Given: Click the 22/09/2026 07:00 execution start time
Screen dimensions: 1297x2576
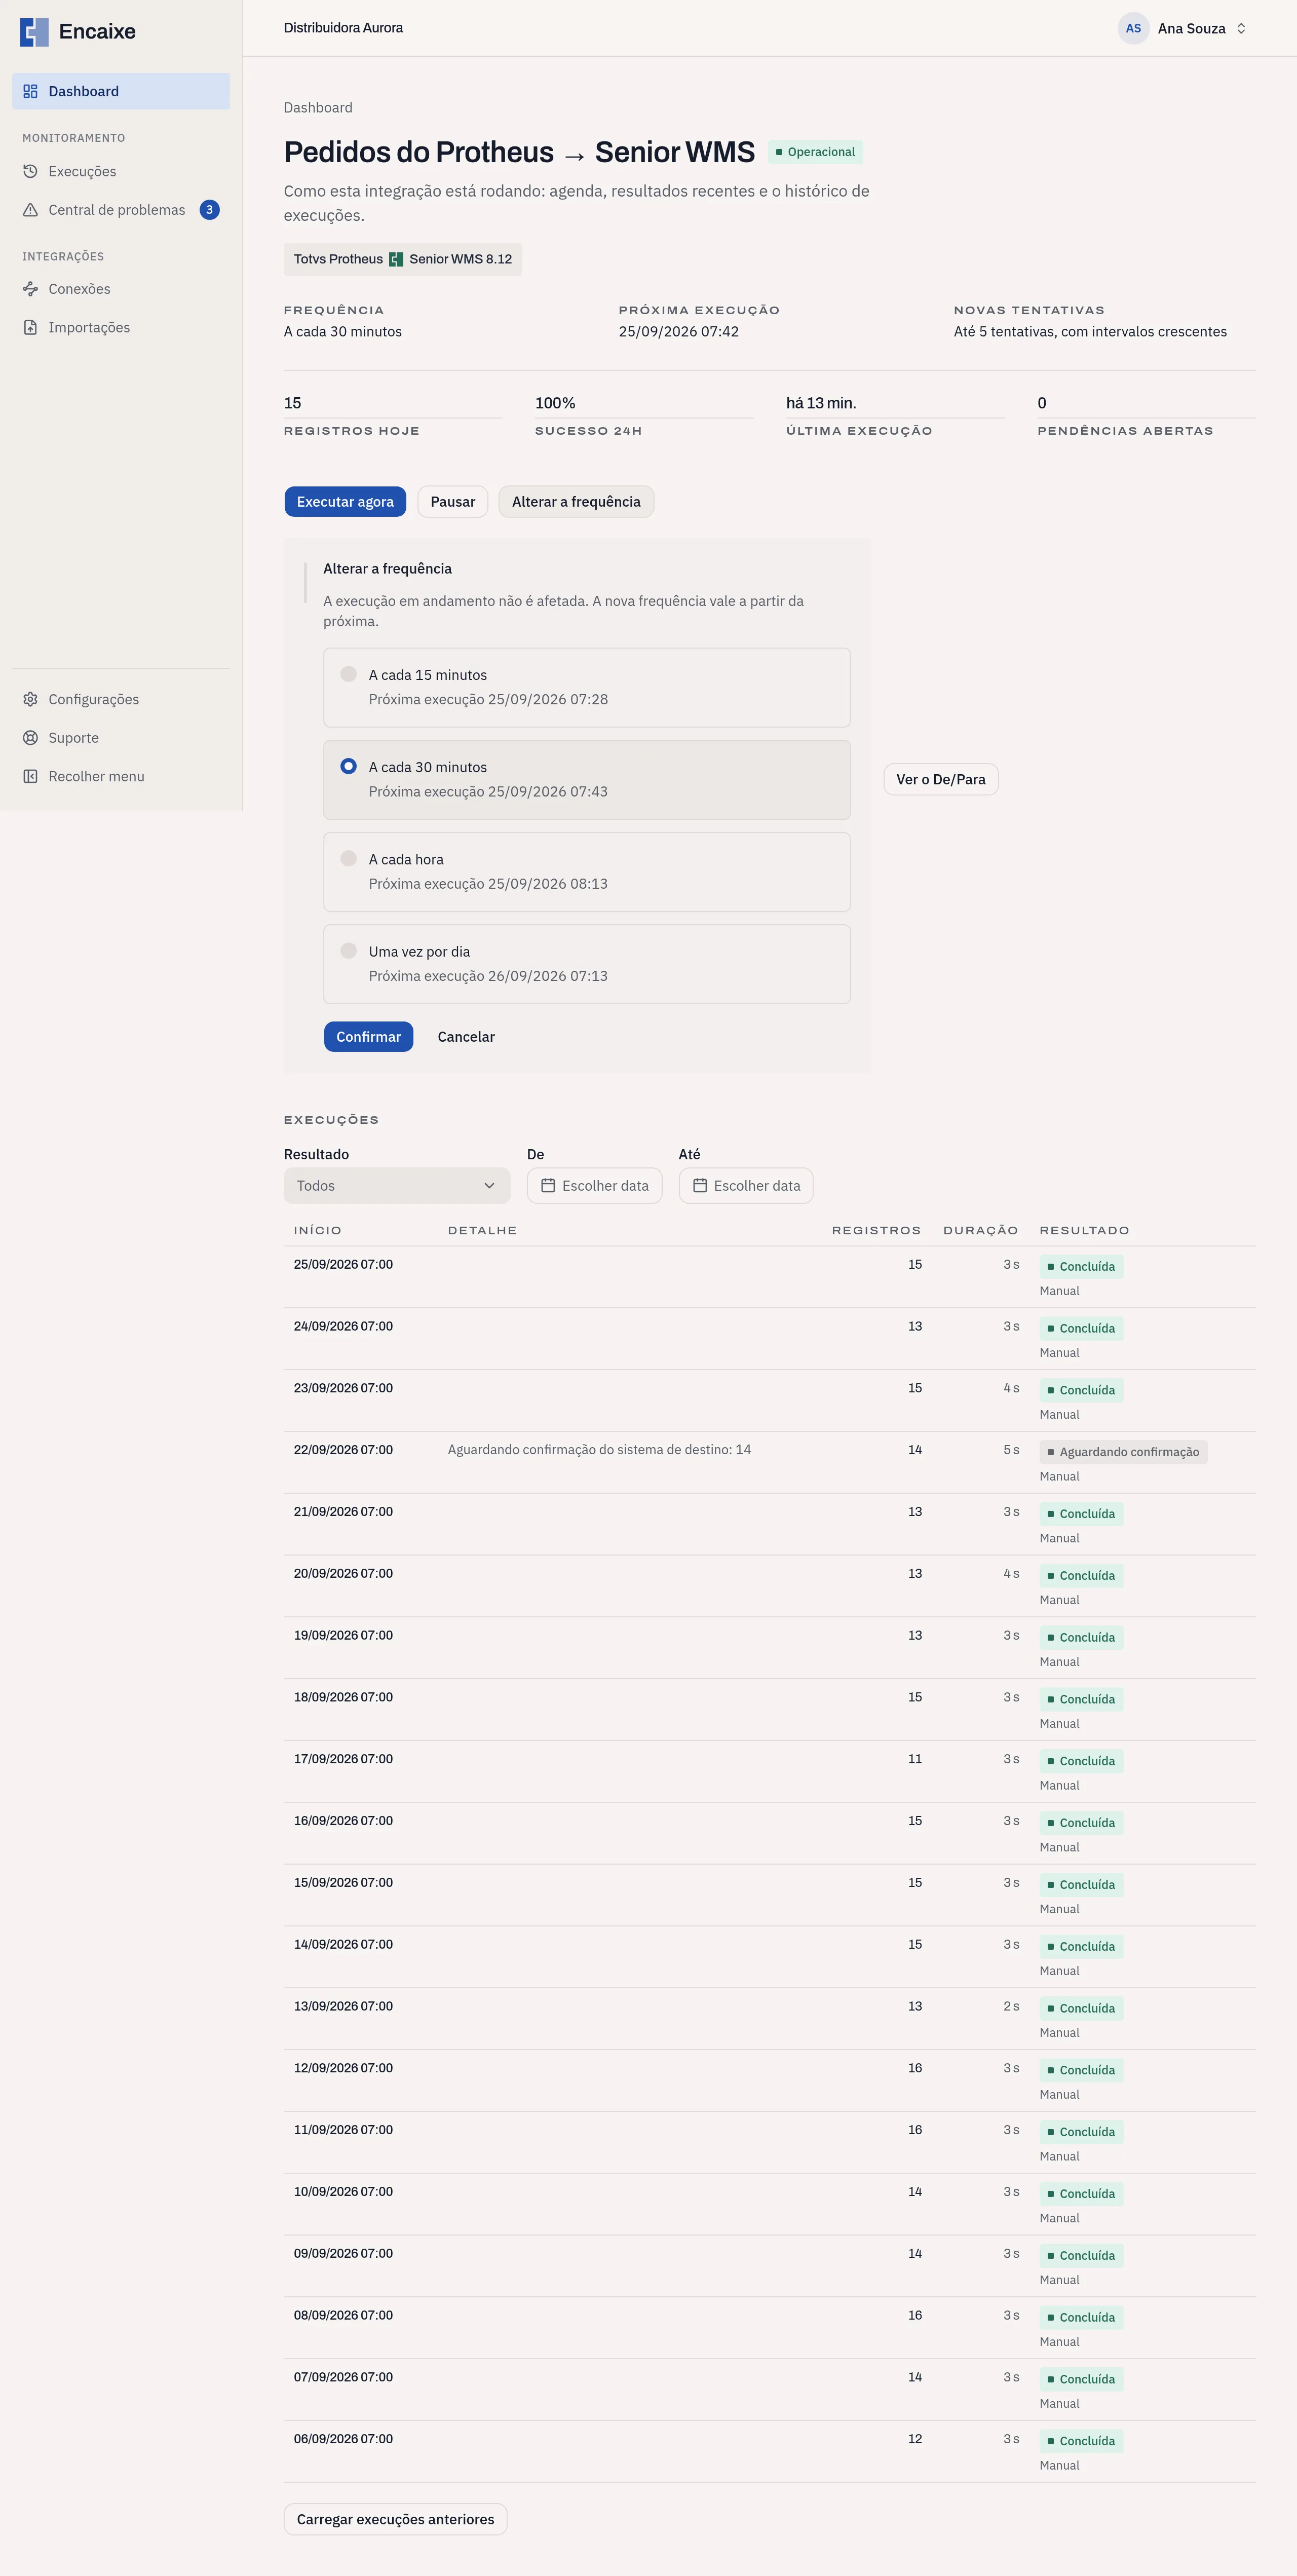Looking at the screenshot, I should (343, 1450).
